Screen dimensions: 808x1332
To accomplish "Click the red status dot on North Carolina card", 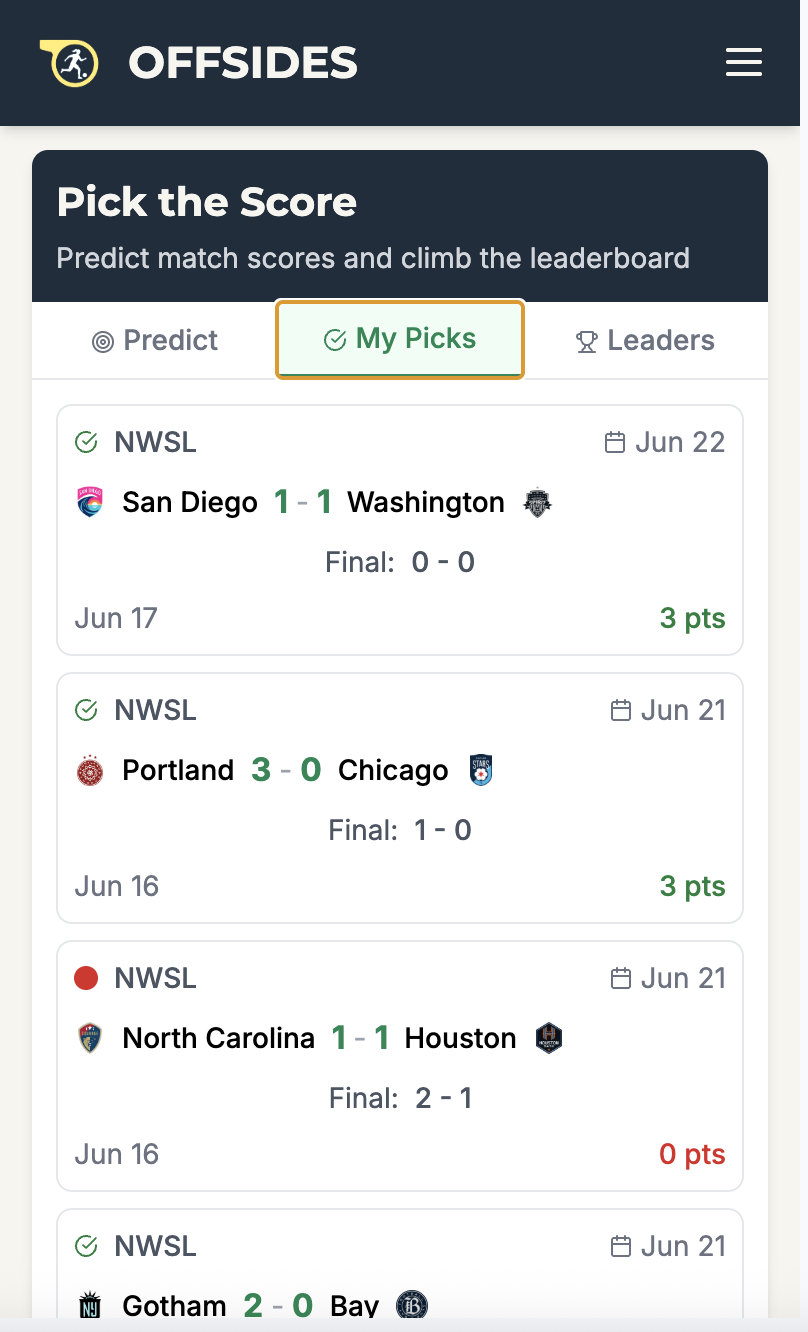I will 86,978.
